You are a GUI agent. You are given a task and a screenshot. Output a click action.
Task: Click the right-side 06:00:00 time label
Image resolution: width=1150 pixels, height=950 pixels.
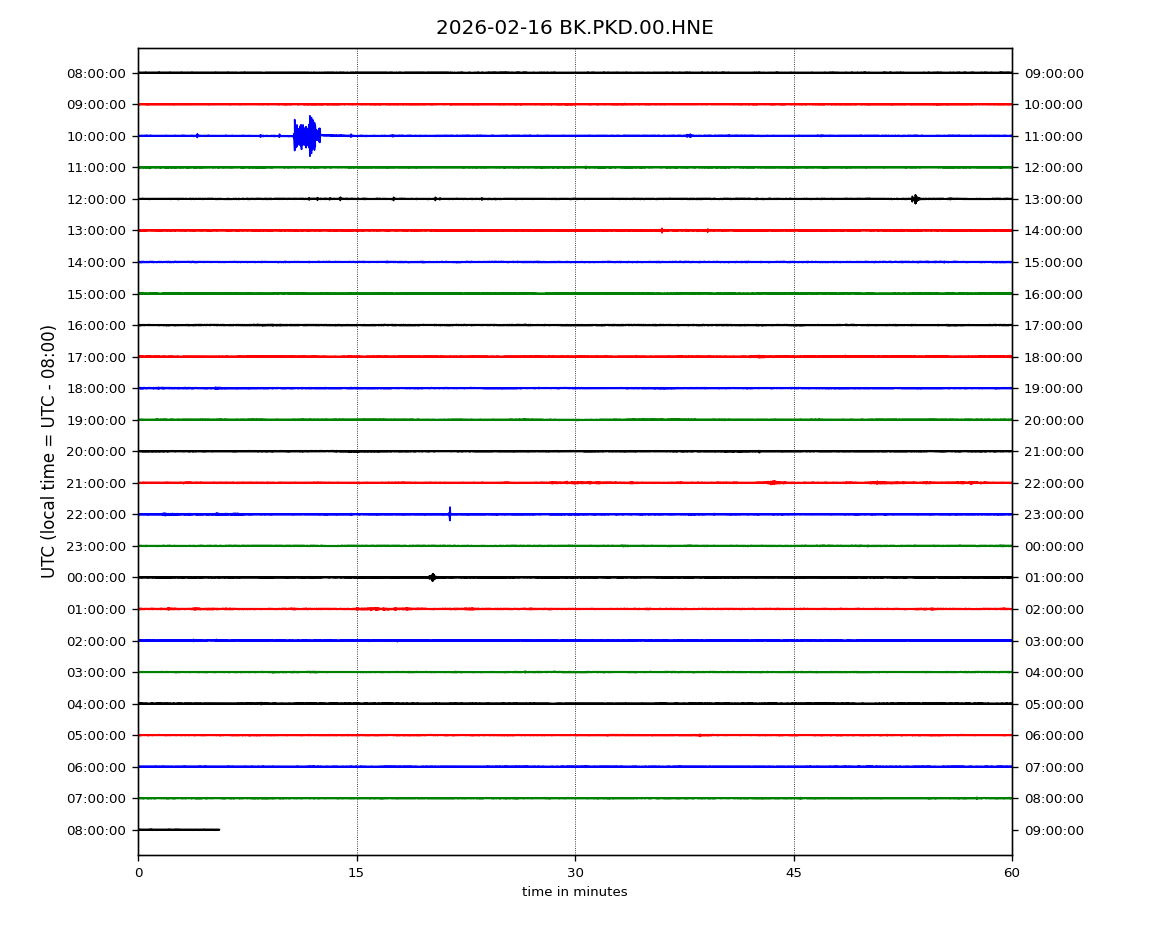(x=1054, y=735)
